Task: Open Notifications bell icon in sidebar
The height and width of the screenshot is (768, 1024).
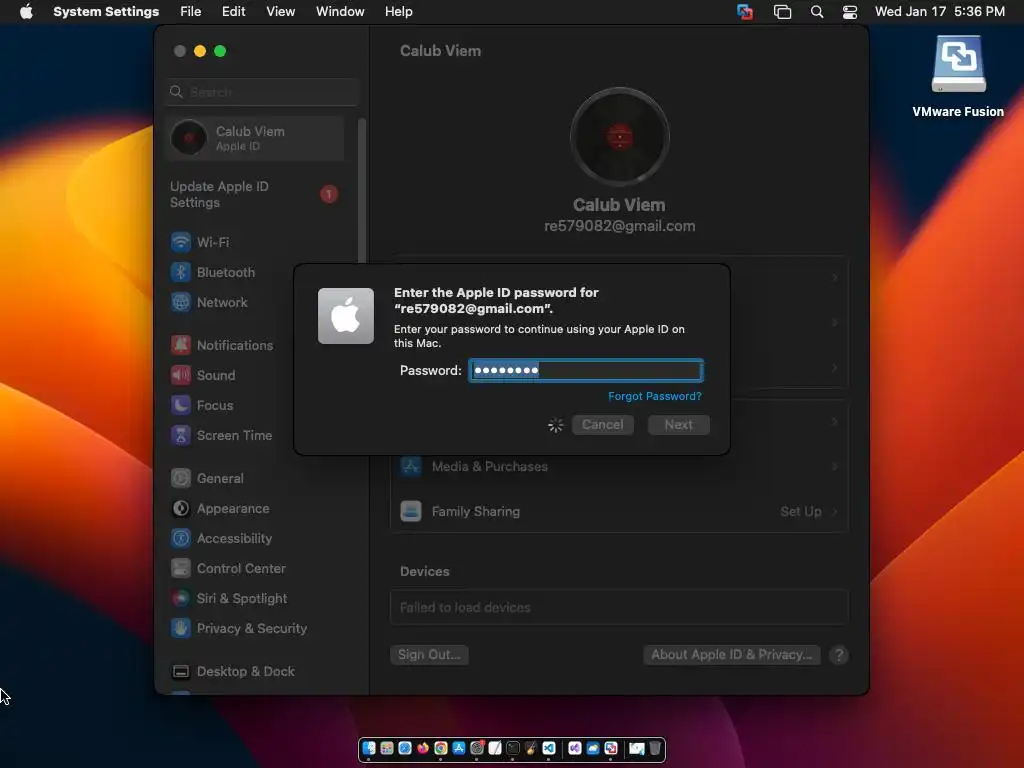Action: 181,345
